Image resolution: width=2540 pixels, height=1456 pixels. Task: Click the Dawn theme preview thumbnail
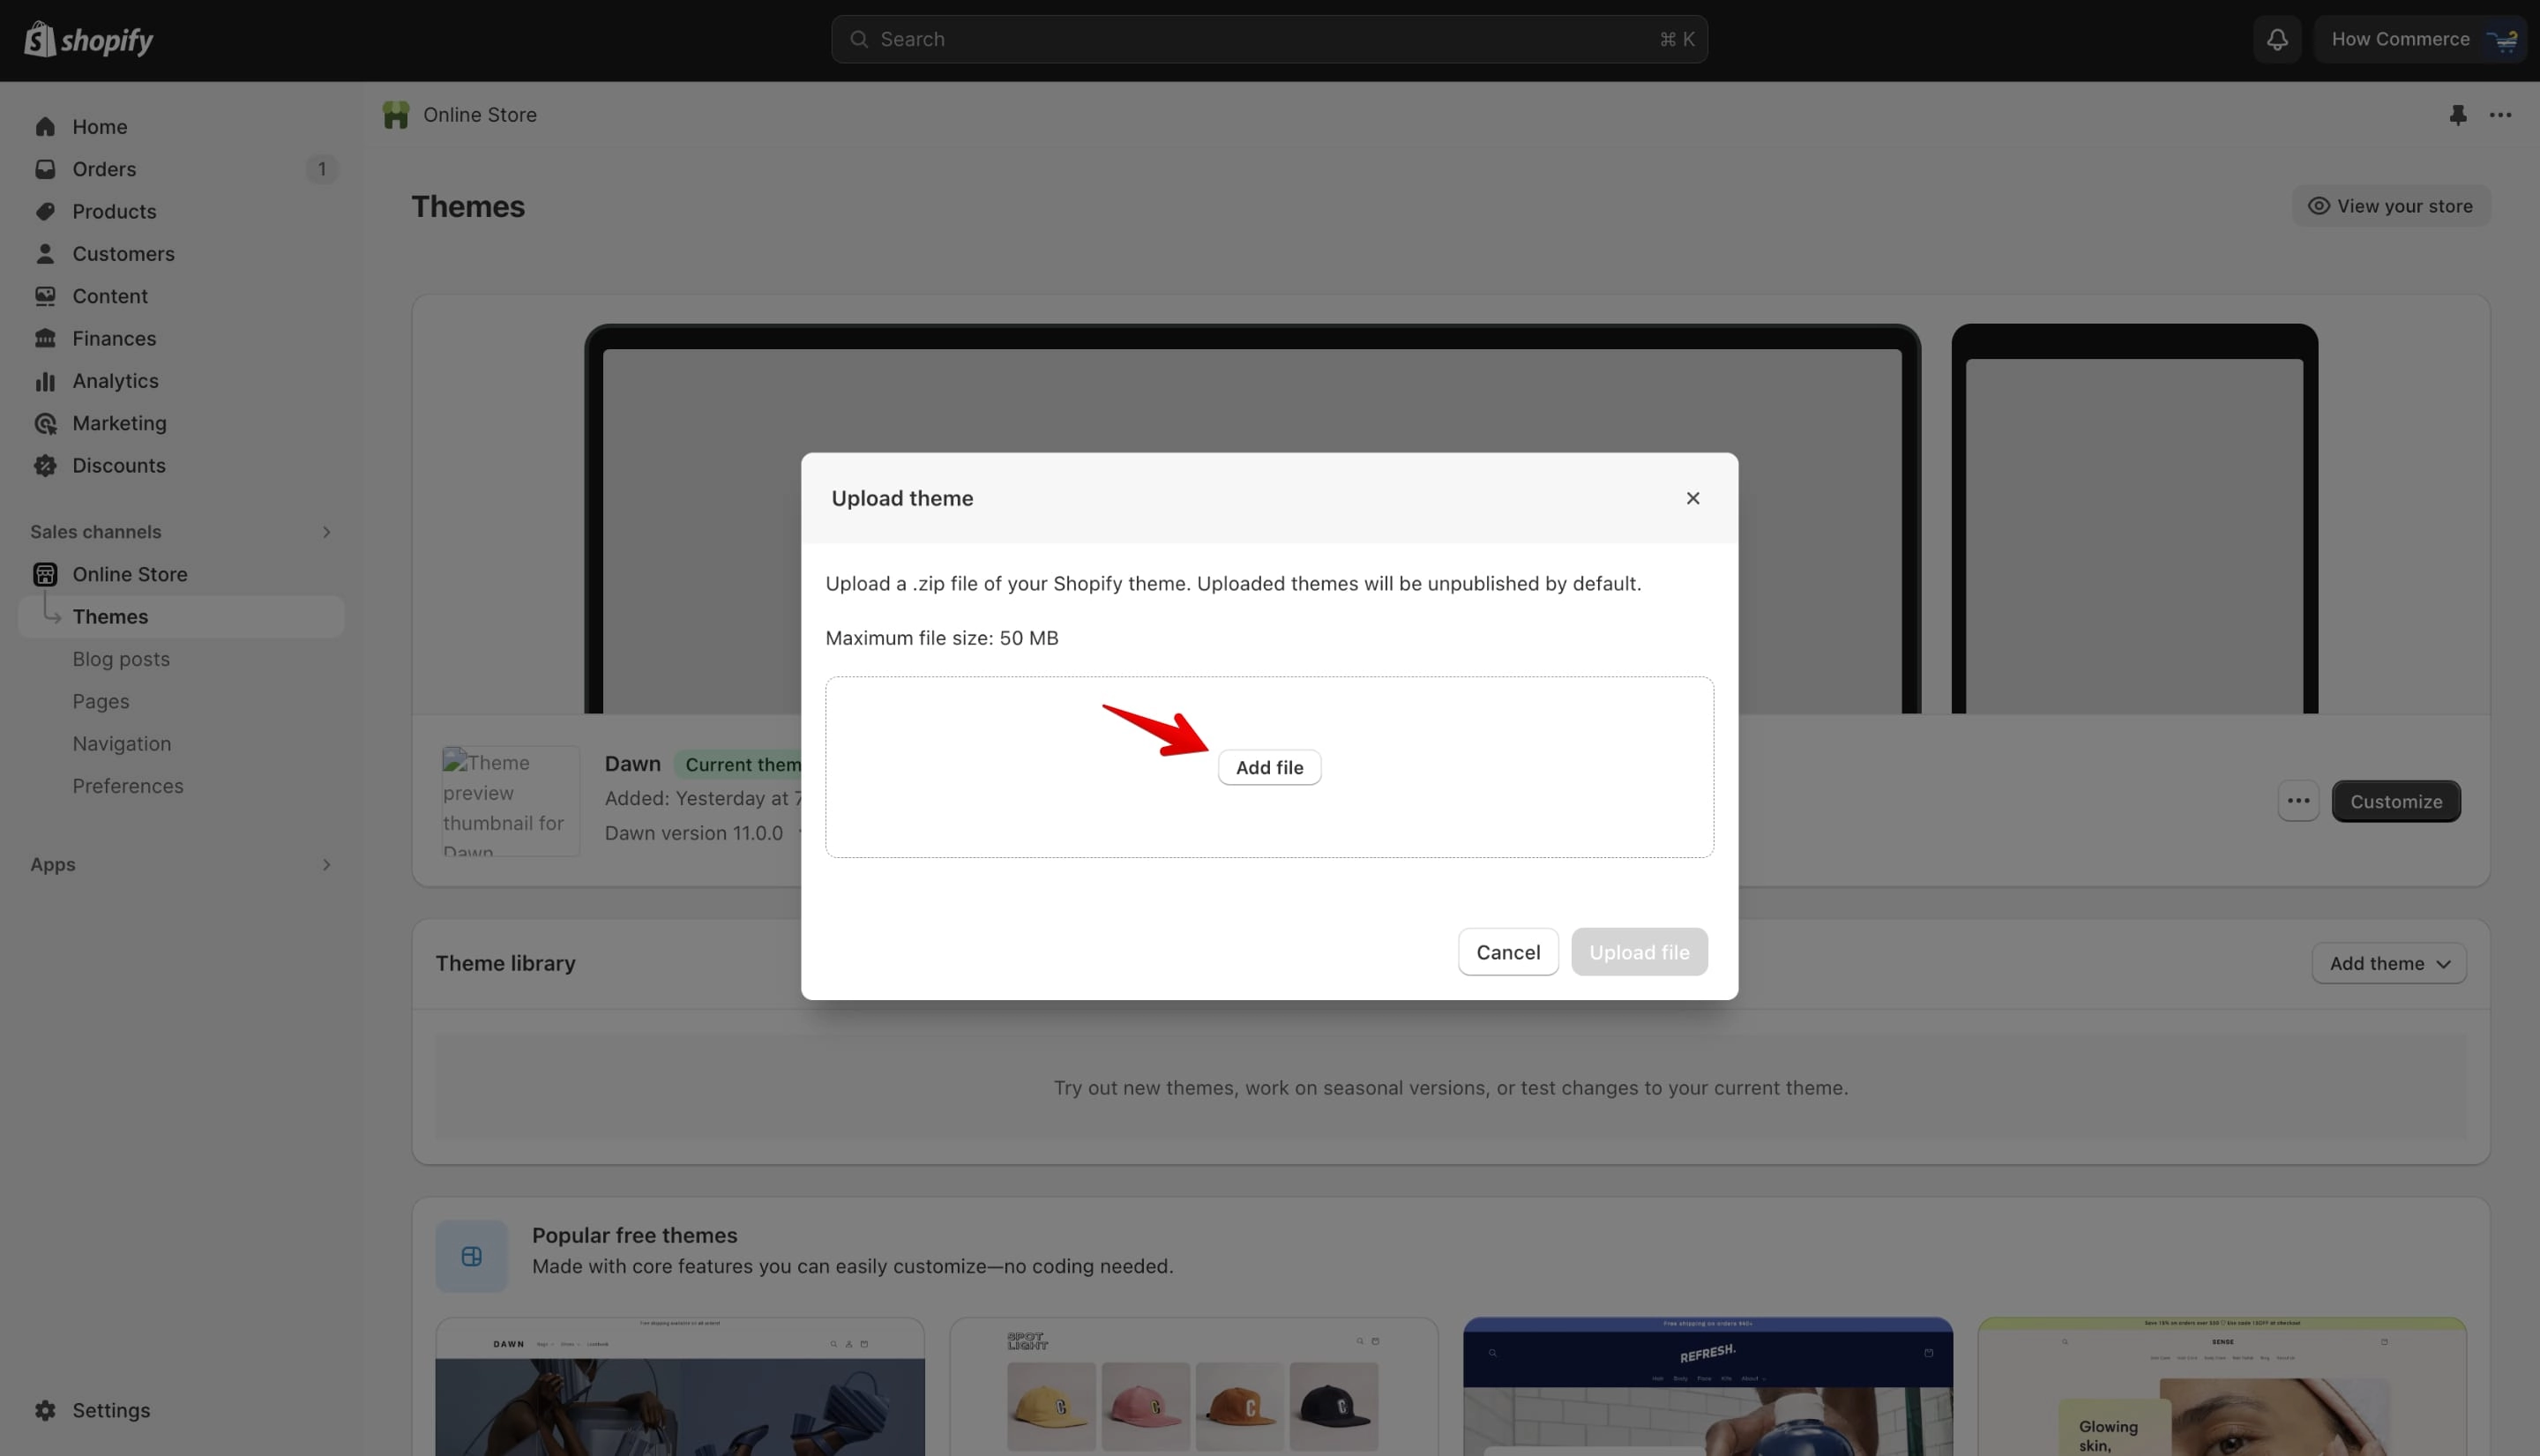pyautogui.click(x=511, y=801)
